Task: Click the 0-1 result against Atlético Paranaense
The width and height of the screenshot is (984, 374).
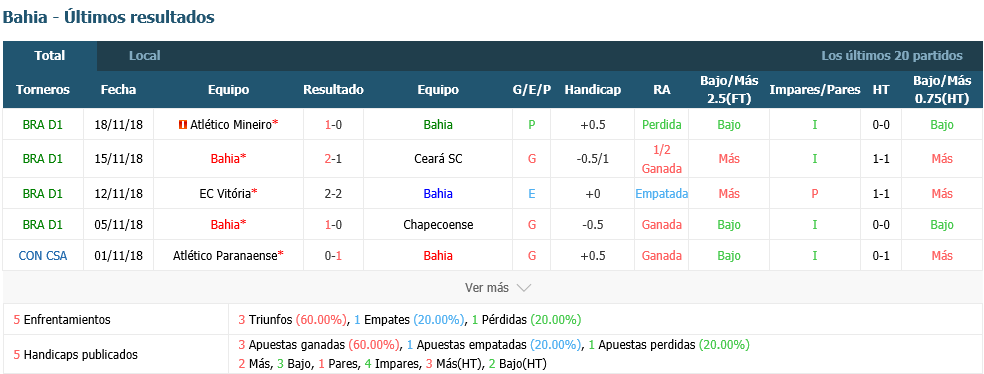Action: (x=333, y=255)
